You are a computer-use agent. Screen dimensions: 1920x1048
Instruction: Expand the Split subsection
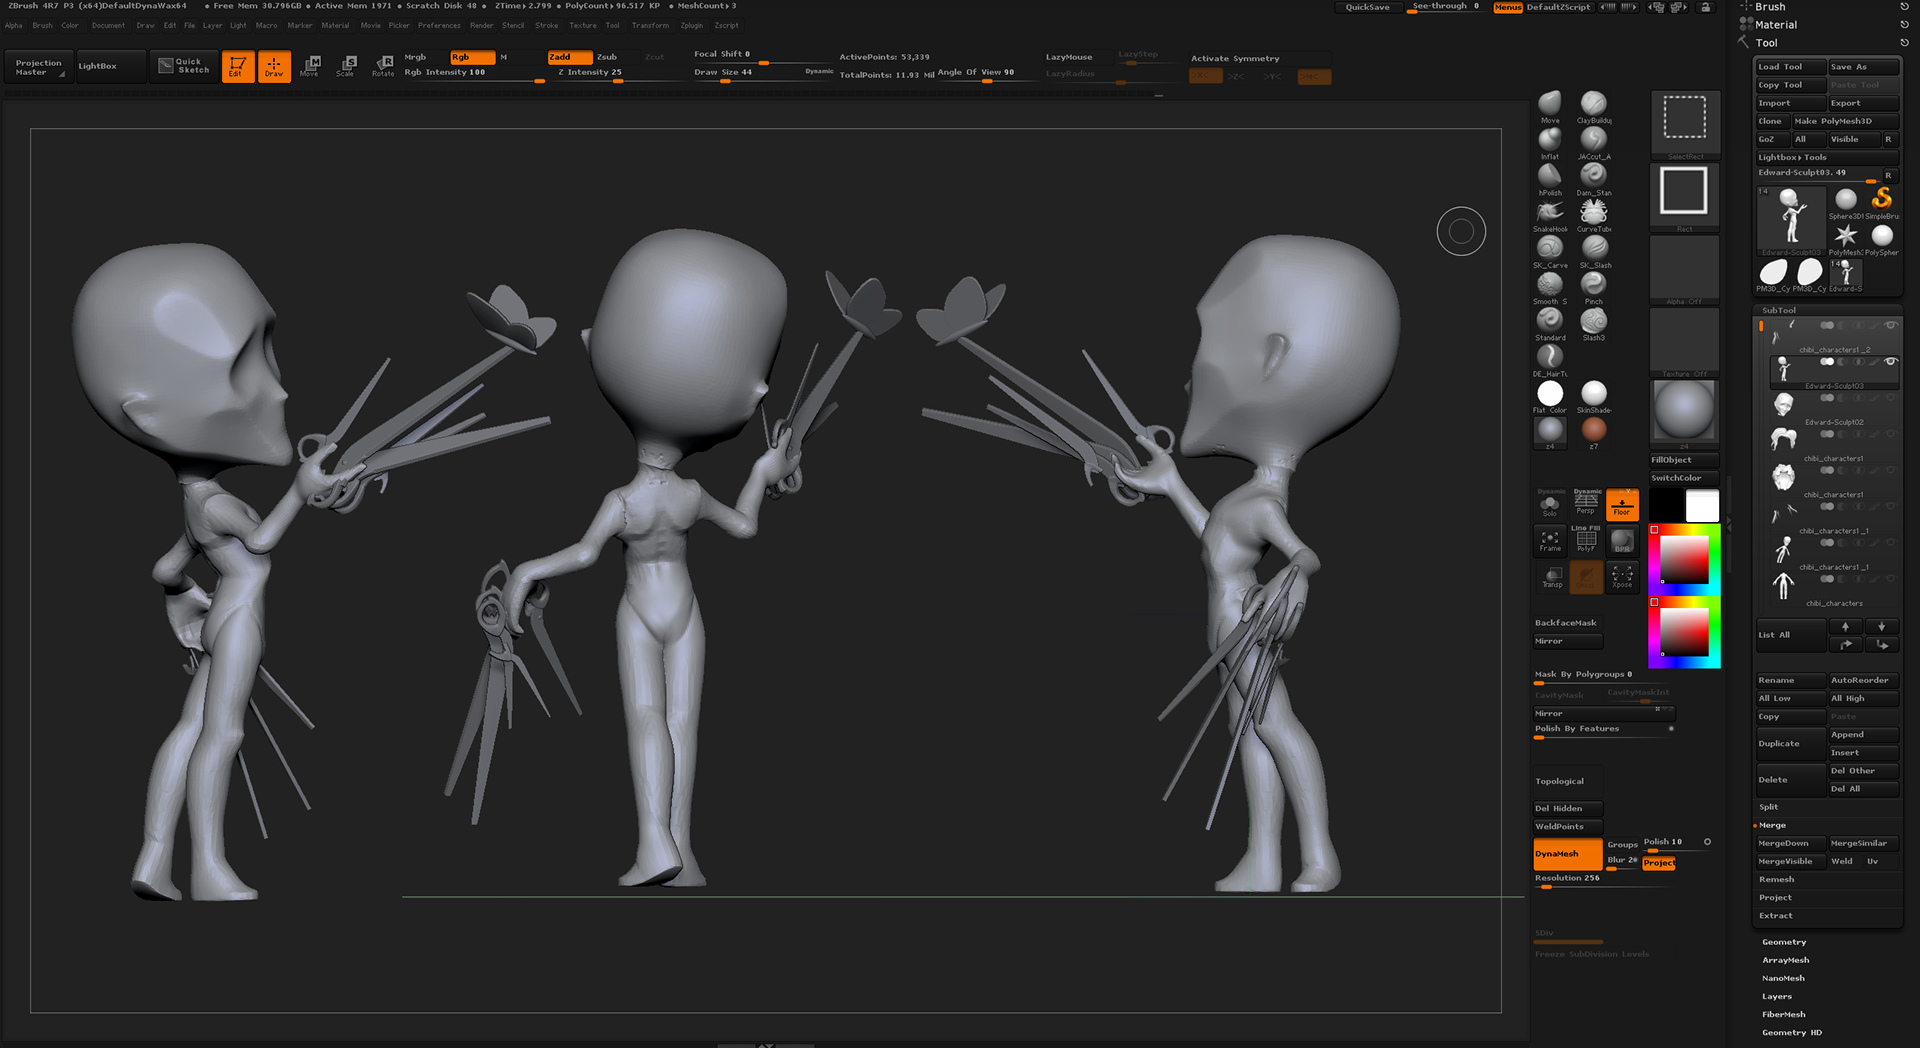pyautogui.click(x=1769, y=807)
